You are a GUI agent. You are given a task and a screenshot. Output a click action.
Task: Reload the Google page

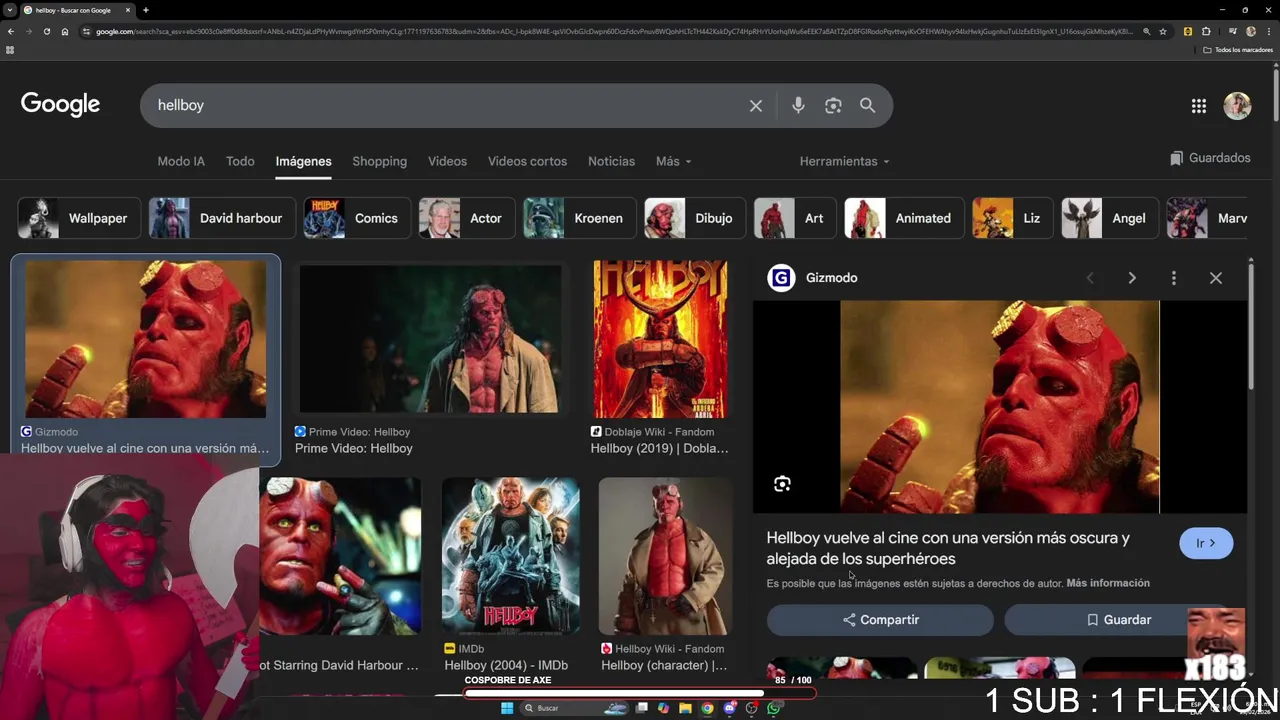click(x=46, y=32)
